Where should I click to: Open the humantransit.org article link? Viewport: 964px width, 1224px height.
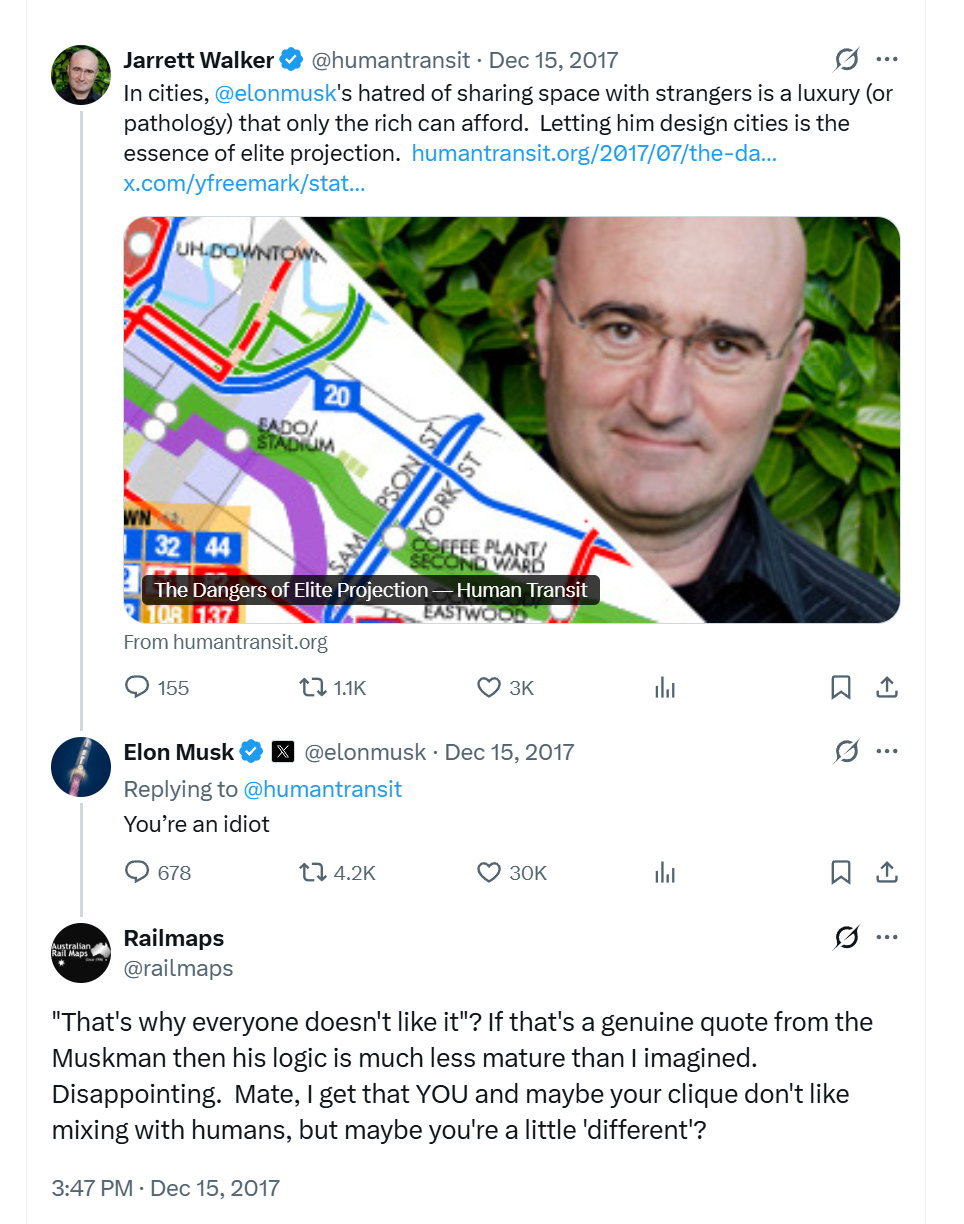pyautogui.click(x=594, y=154)
